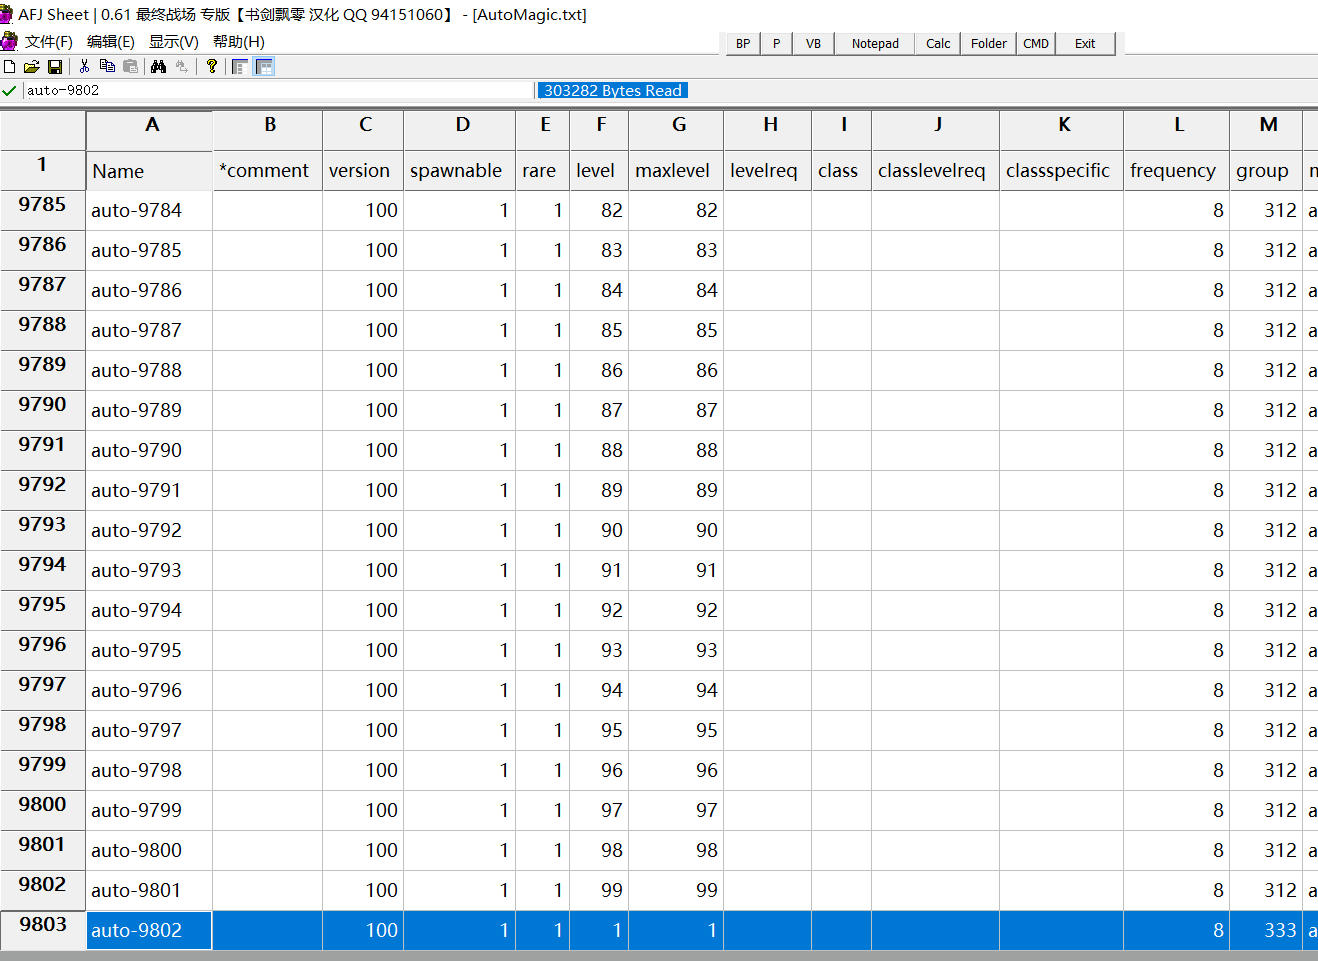1318x961 pixels.
Task: Click the classlevelreq header cell
Action: point(935,171)
